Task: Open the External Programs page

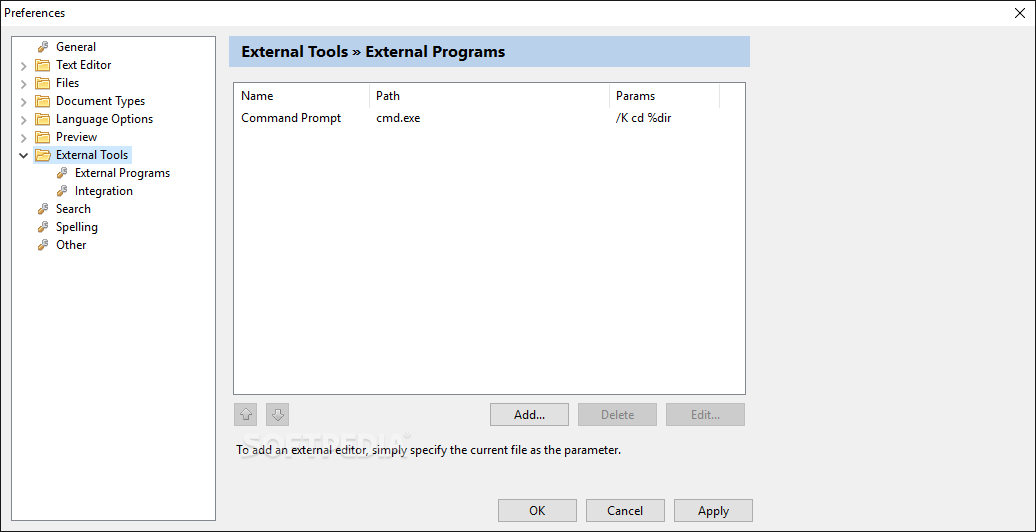Action: tap(122, 173)
